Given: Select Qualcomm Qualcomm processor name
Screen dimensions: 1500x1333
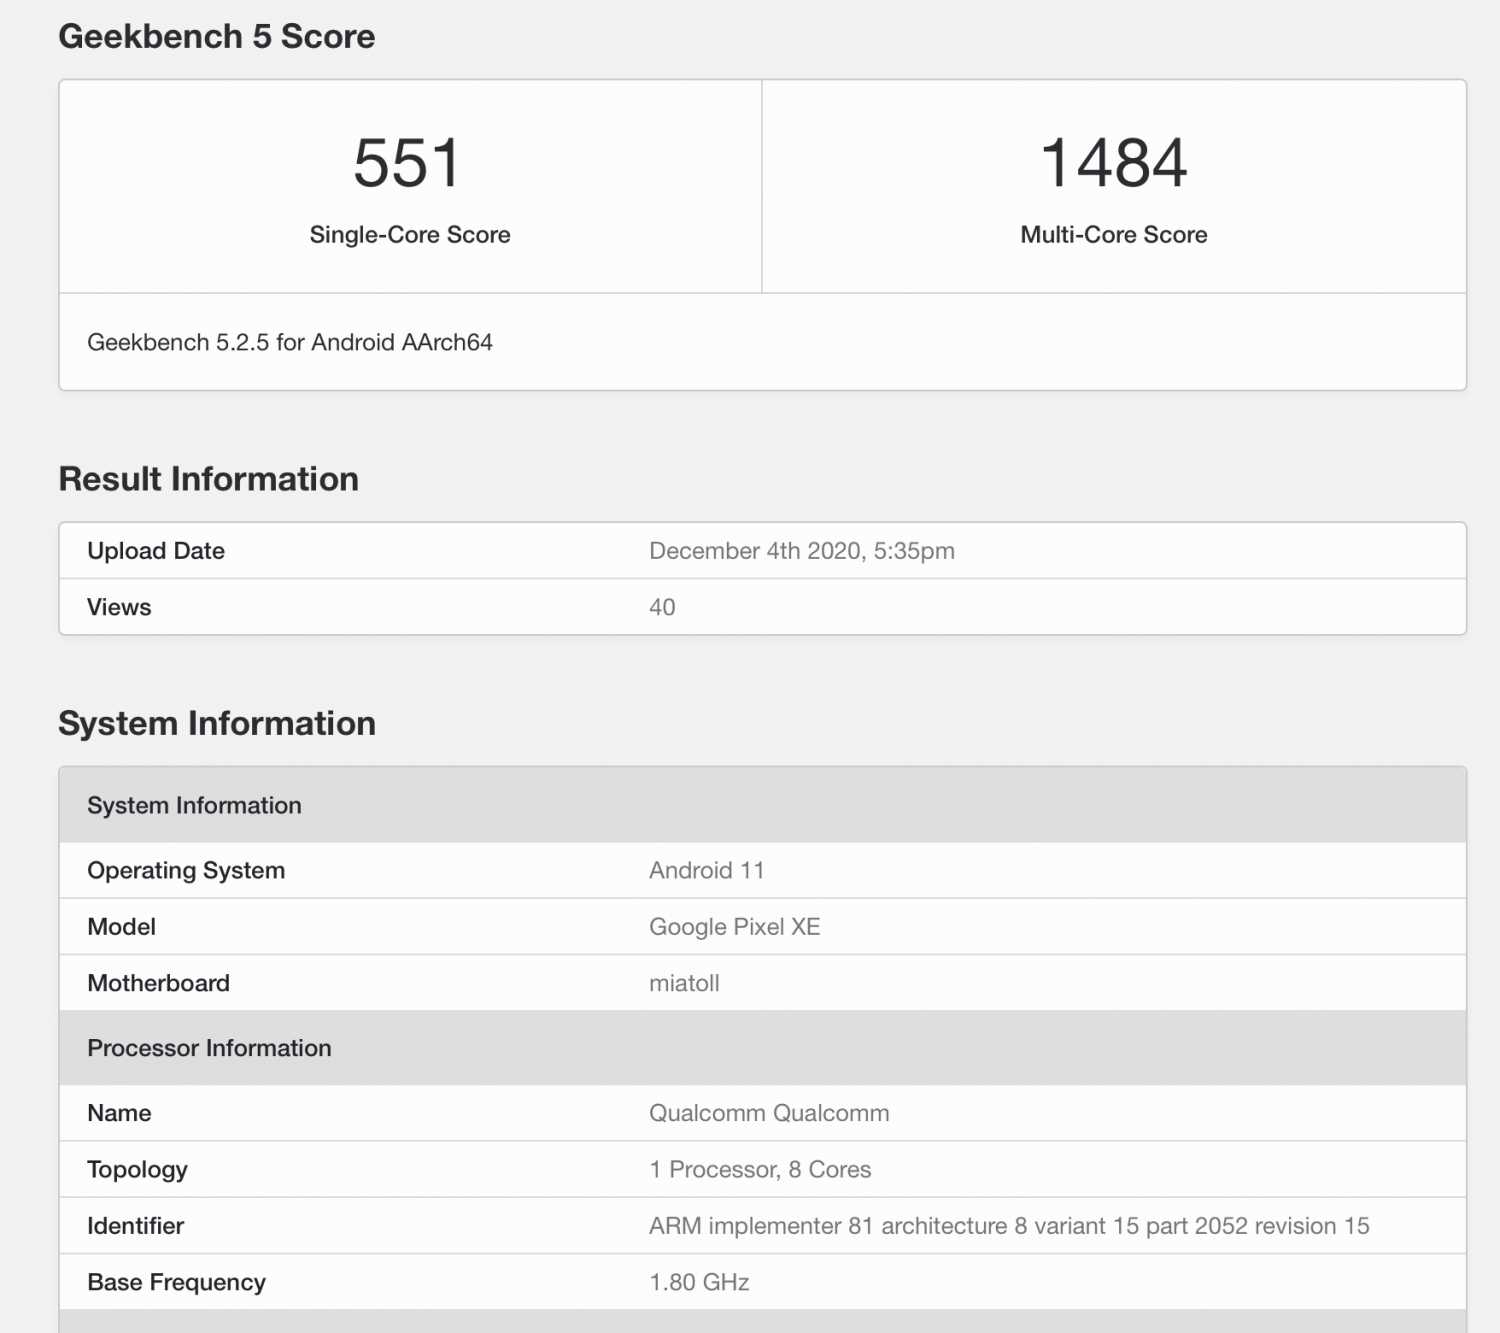Looking at the screenshot, I should [769, 1113].
